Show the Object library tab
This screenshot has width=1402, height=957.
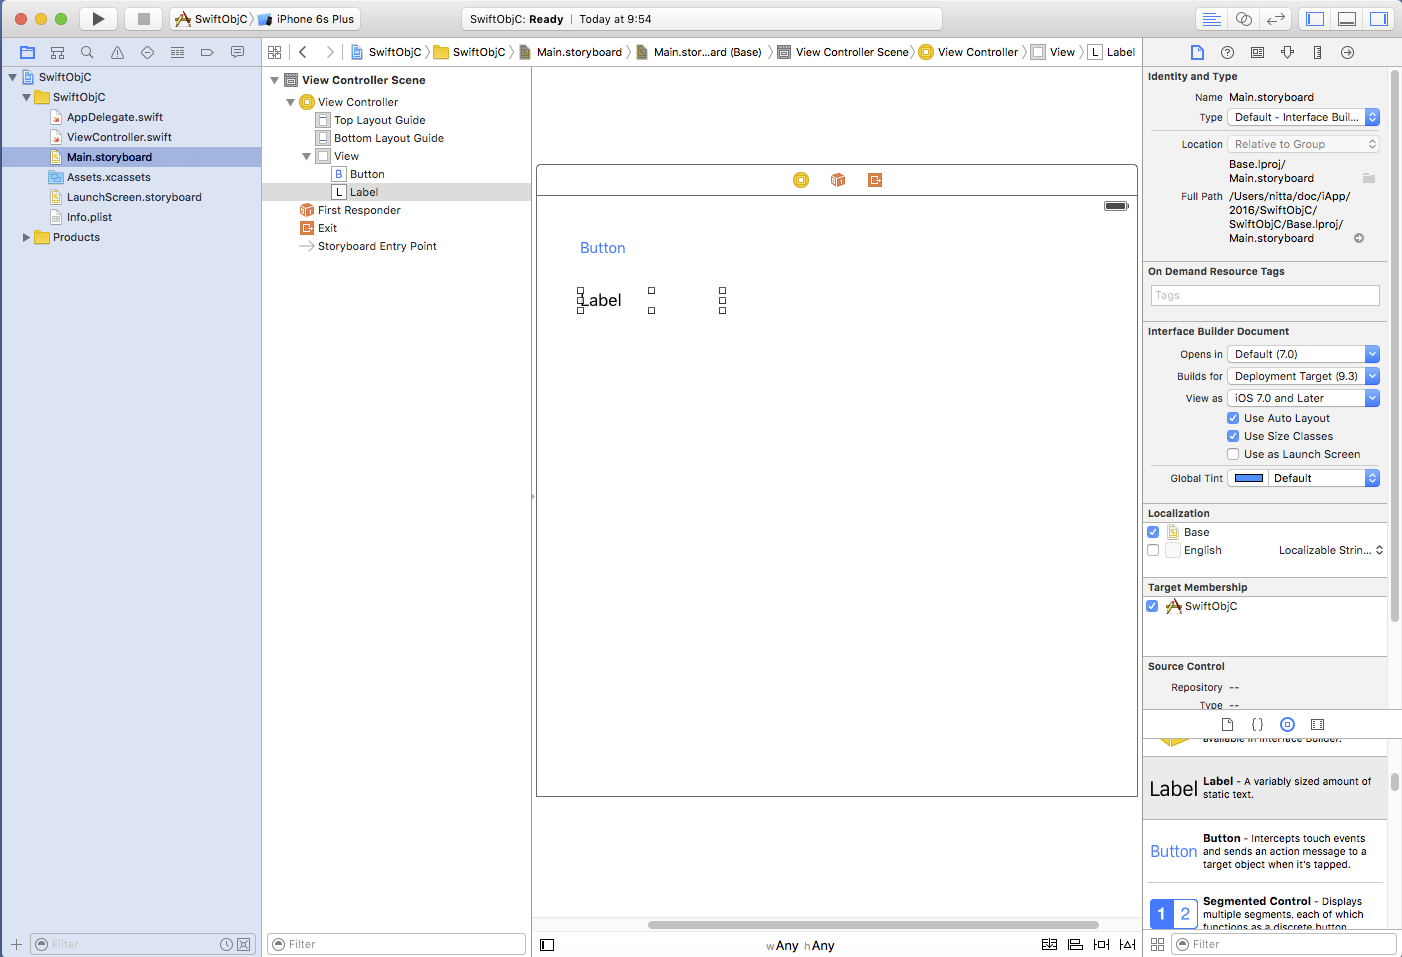point(1287,724)
